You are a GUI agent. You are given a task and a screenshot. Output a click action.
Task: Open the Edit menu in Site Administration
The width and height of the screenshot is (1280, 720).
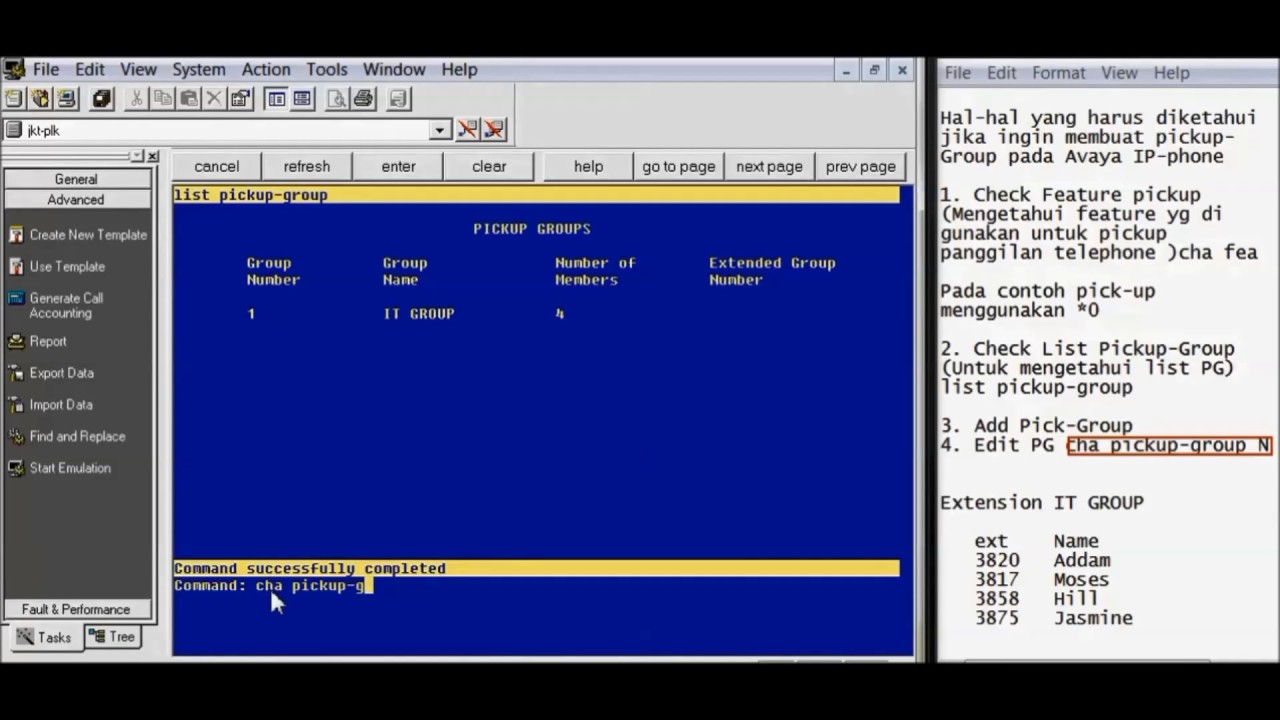[89, 69]
